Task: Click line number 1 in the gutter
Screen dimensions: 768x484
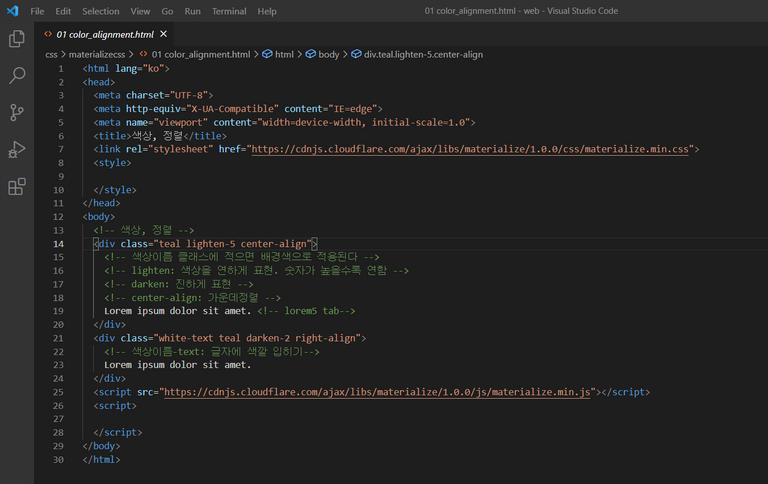Action: click(x=61, y=69)
